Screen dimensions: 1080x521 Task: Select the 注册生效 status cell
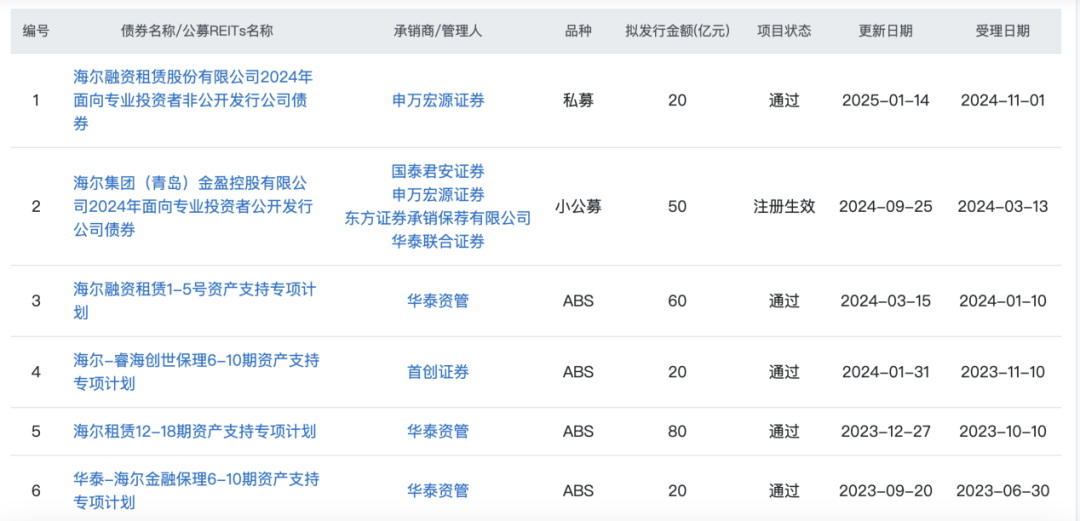point(784,207)
